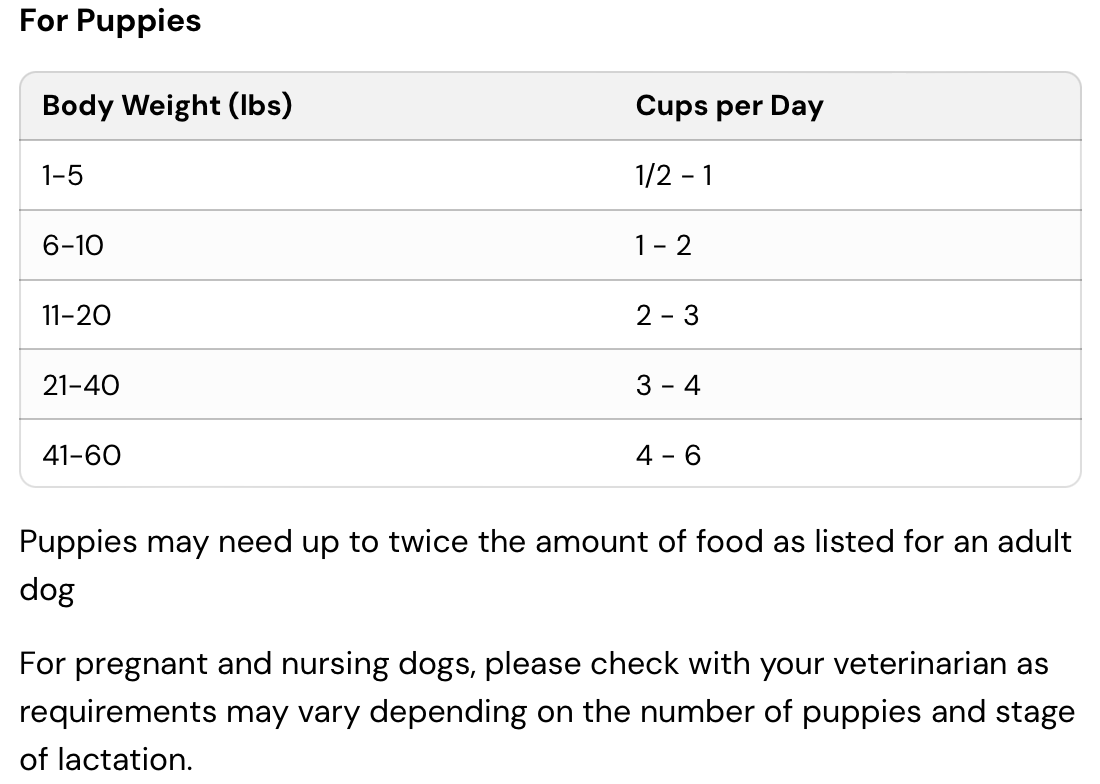Image resolution: width=1100 pixels, height=784 pixels.
Task: Select the "Cups per Day" column header
Action: (729, 106)
